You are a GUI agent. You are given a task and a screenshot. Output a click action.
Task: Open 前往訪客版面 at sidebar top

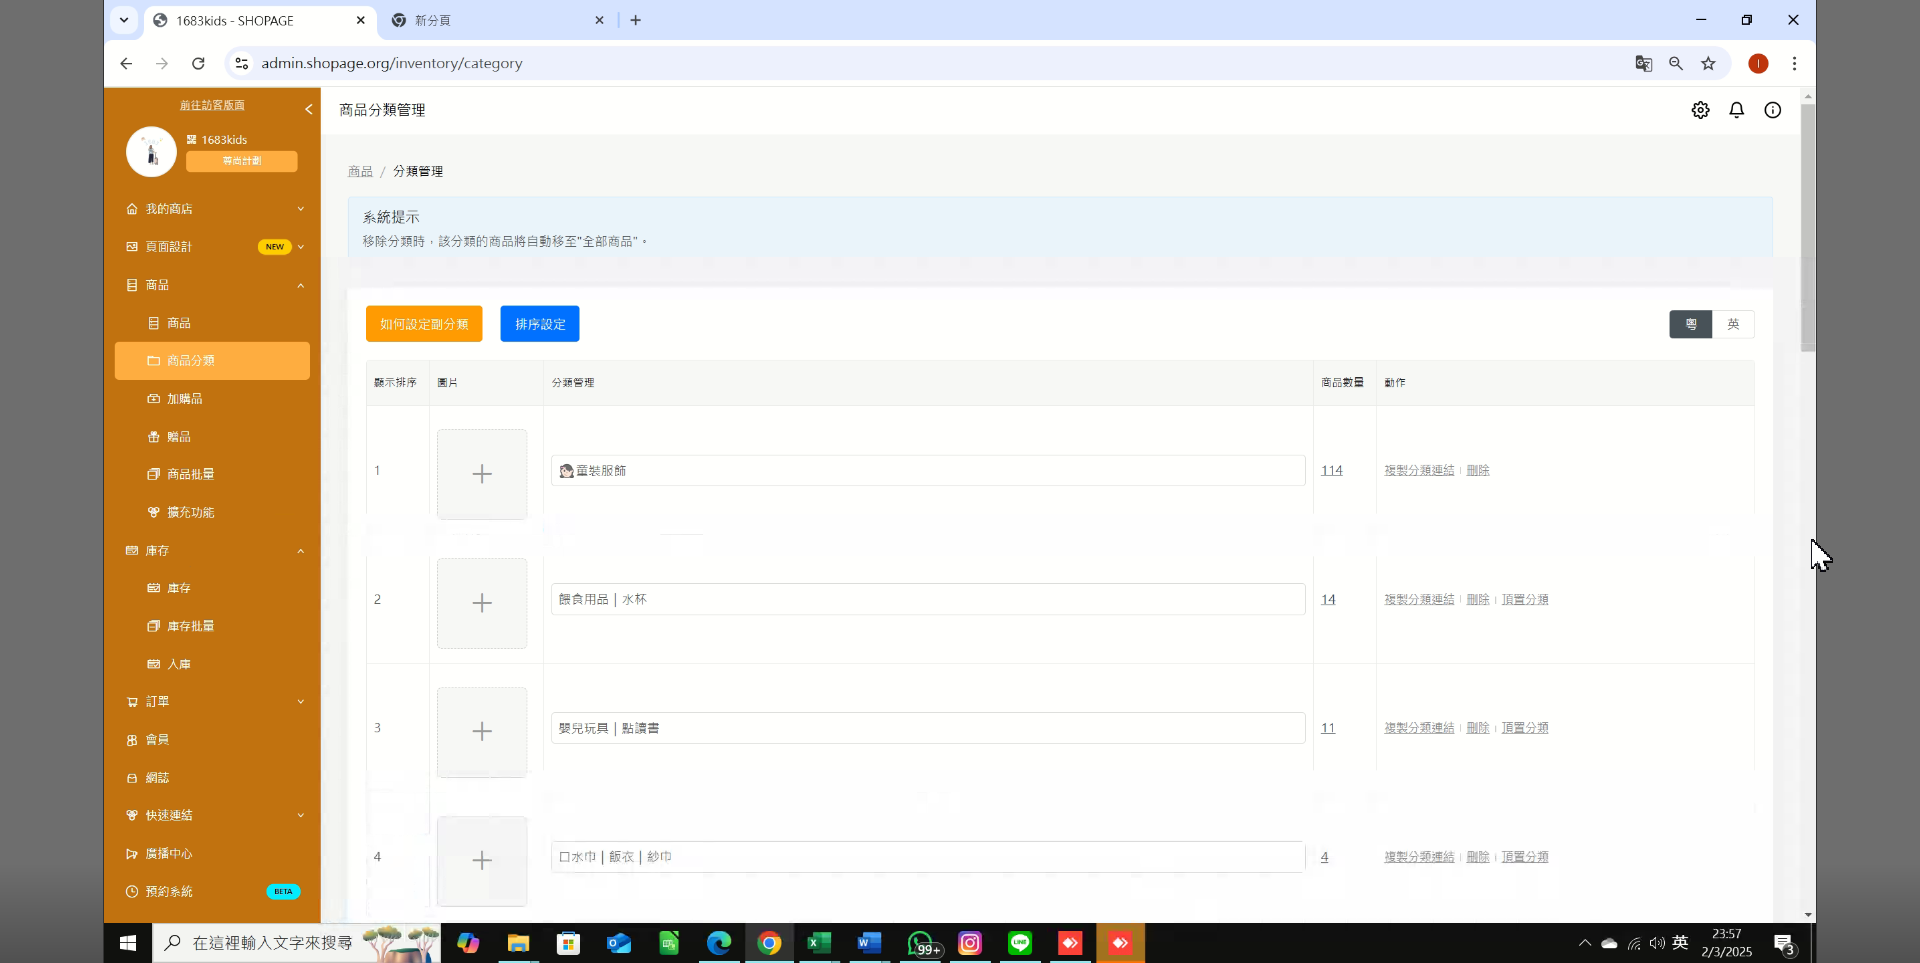[x=212, y=105]
